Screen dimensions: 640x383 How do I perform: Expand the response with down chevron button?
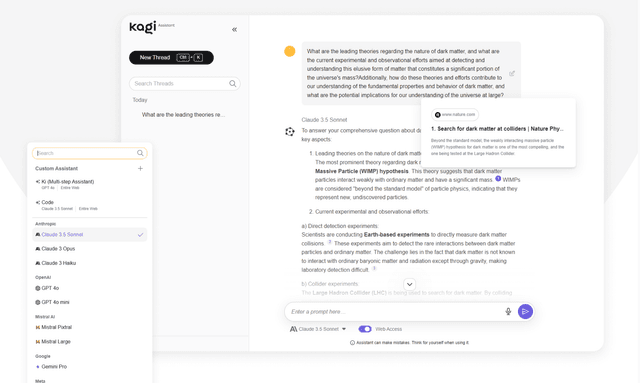[x=409, y=284]
